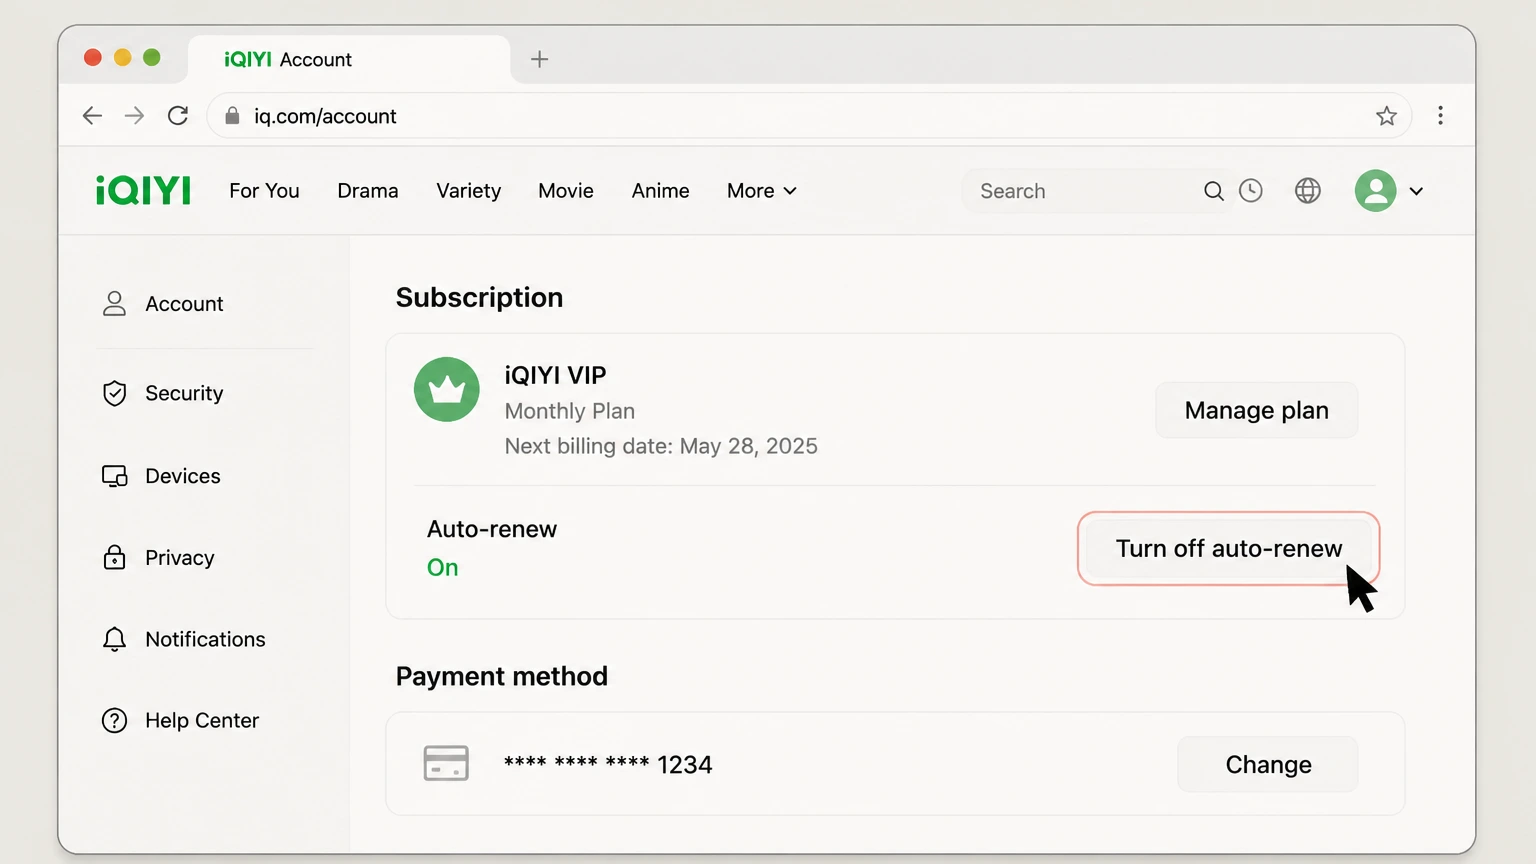Click the green profile avatar
Viewport: 1536px width, 864px height.
[1376, 191]
